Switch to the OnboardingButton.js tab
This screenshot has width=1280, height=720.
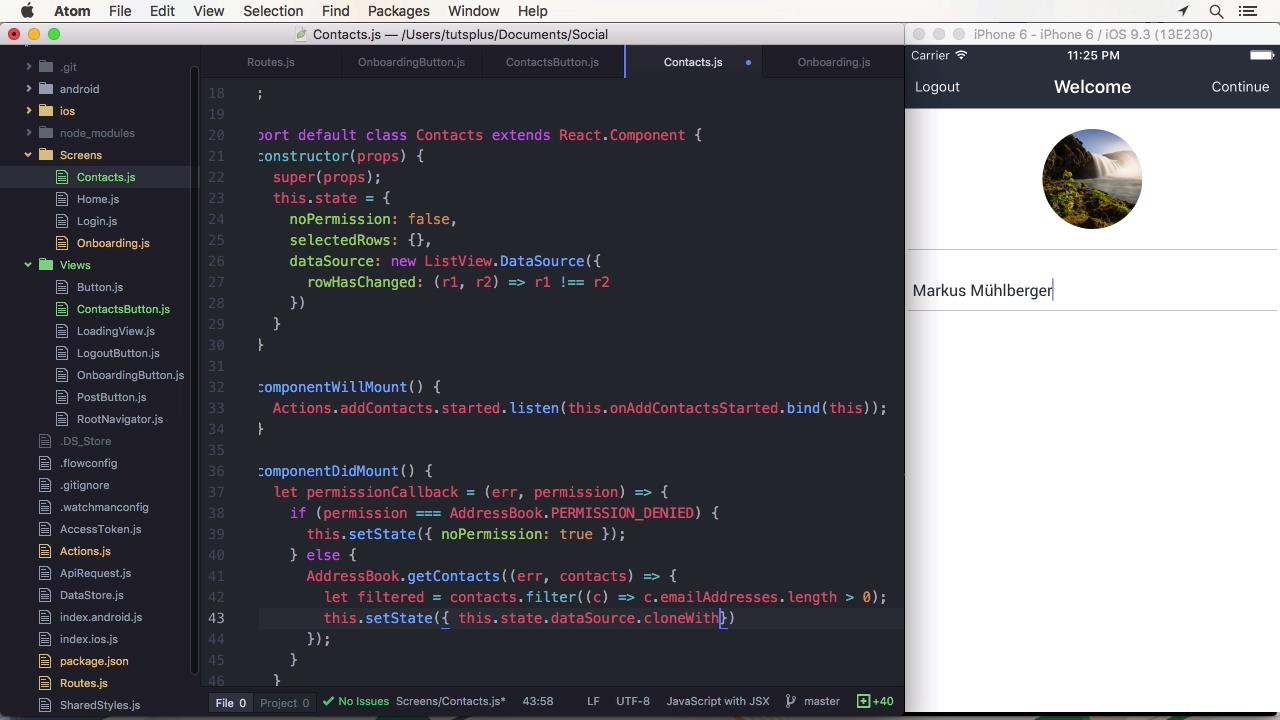click(x=411, y=62)
